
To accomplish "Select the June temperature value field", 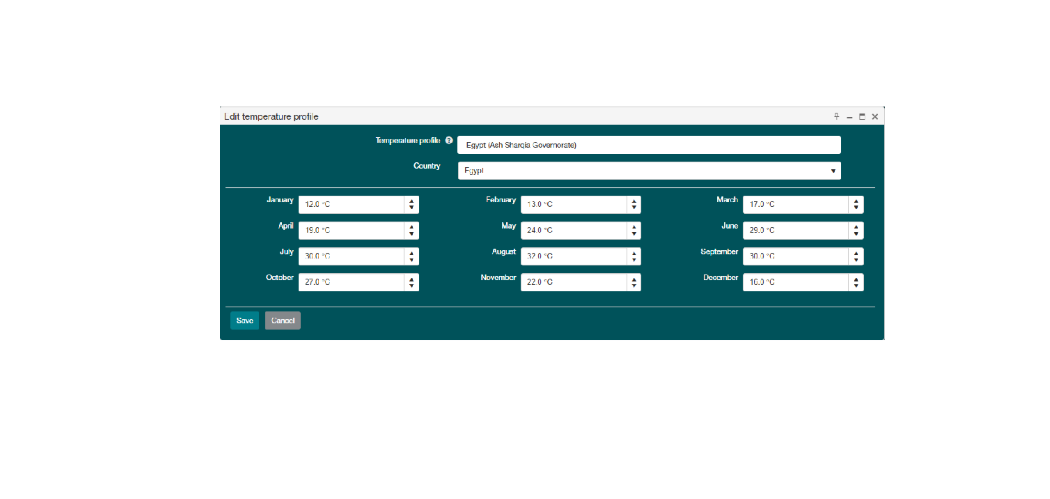I will [x=795, y=230].
